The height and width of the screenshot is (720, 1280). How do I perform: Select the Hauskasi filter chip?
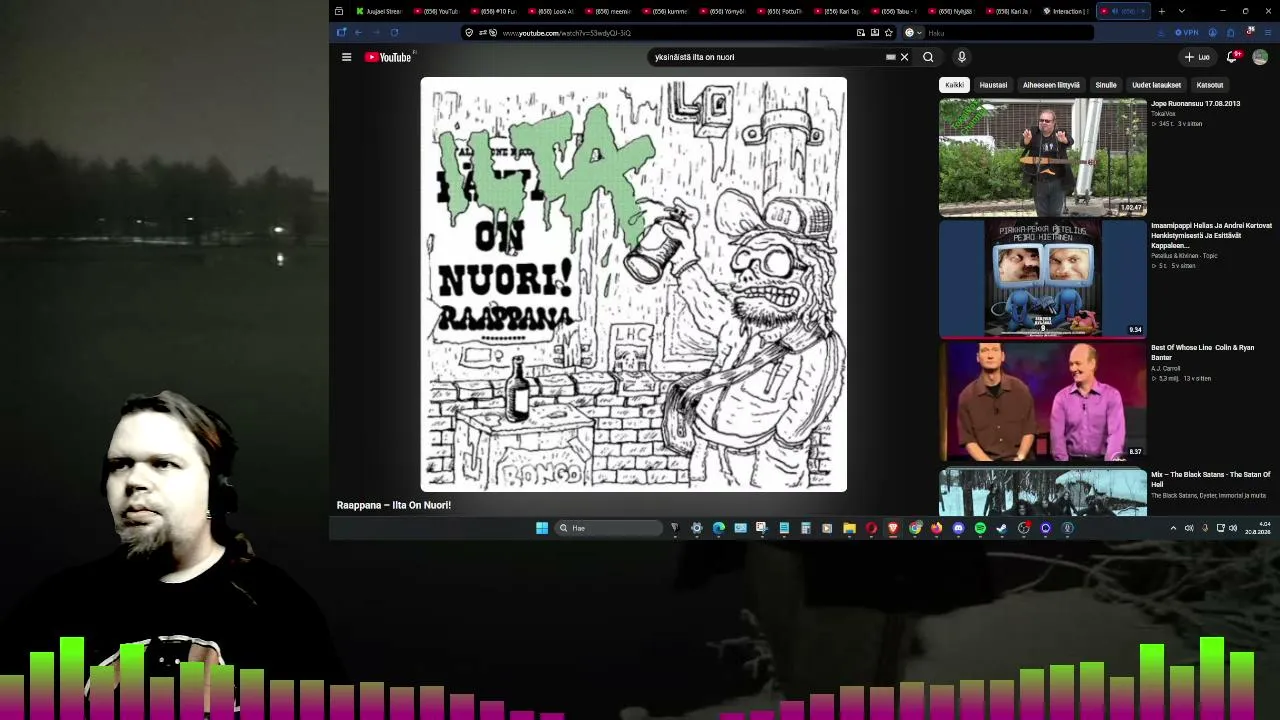(993, 85)
